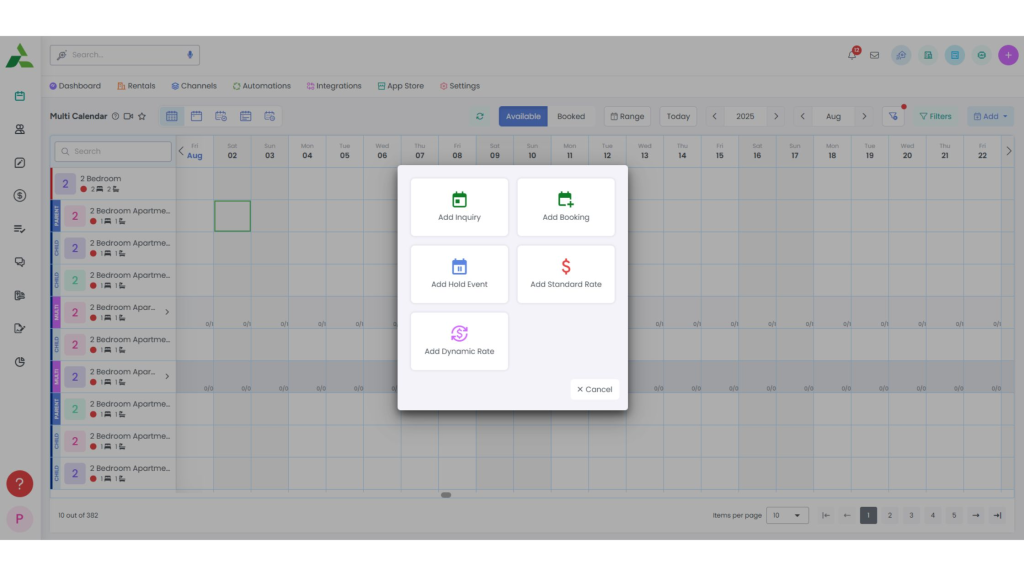This screenshot has height=576, width=1024.
Task: Select the fourth calendar view icon
Action: [246, 116]
